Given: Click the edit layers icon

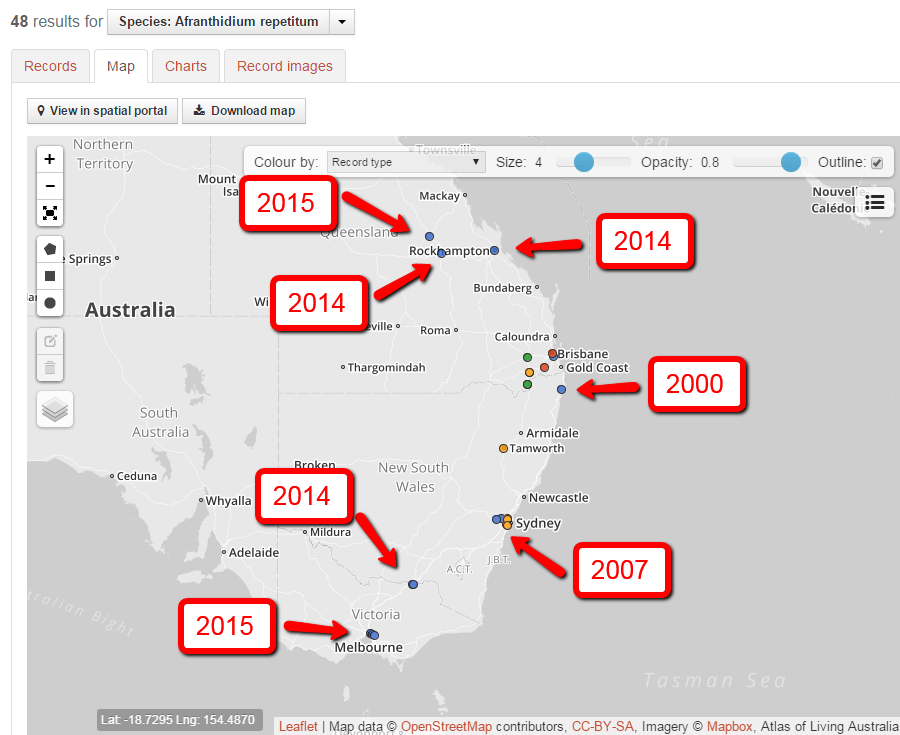Looking at the screenshot, I should tap(50, 341).
